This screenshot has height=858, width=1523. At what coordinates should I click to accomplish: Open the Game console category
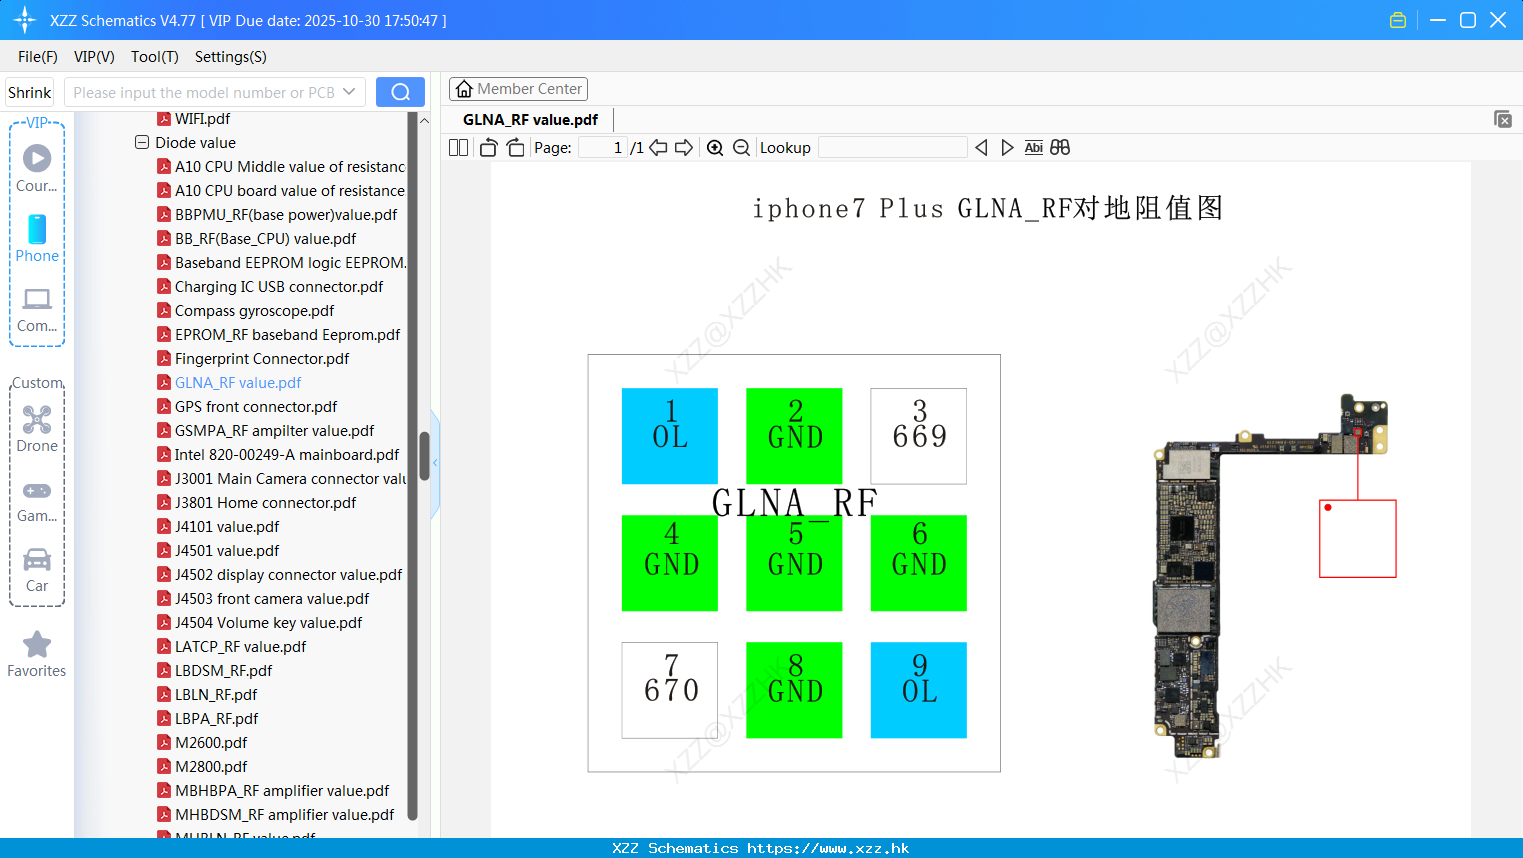(x=37, y=501)
